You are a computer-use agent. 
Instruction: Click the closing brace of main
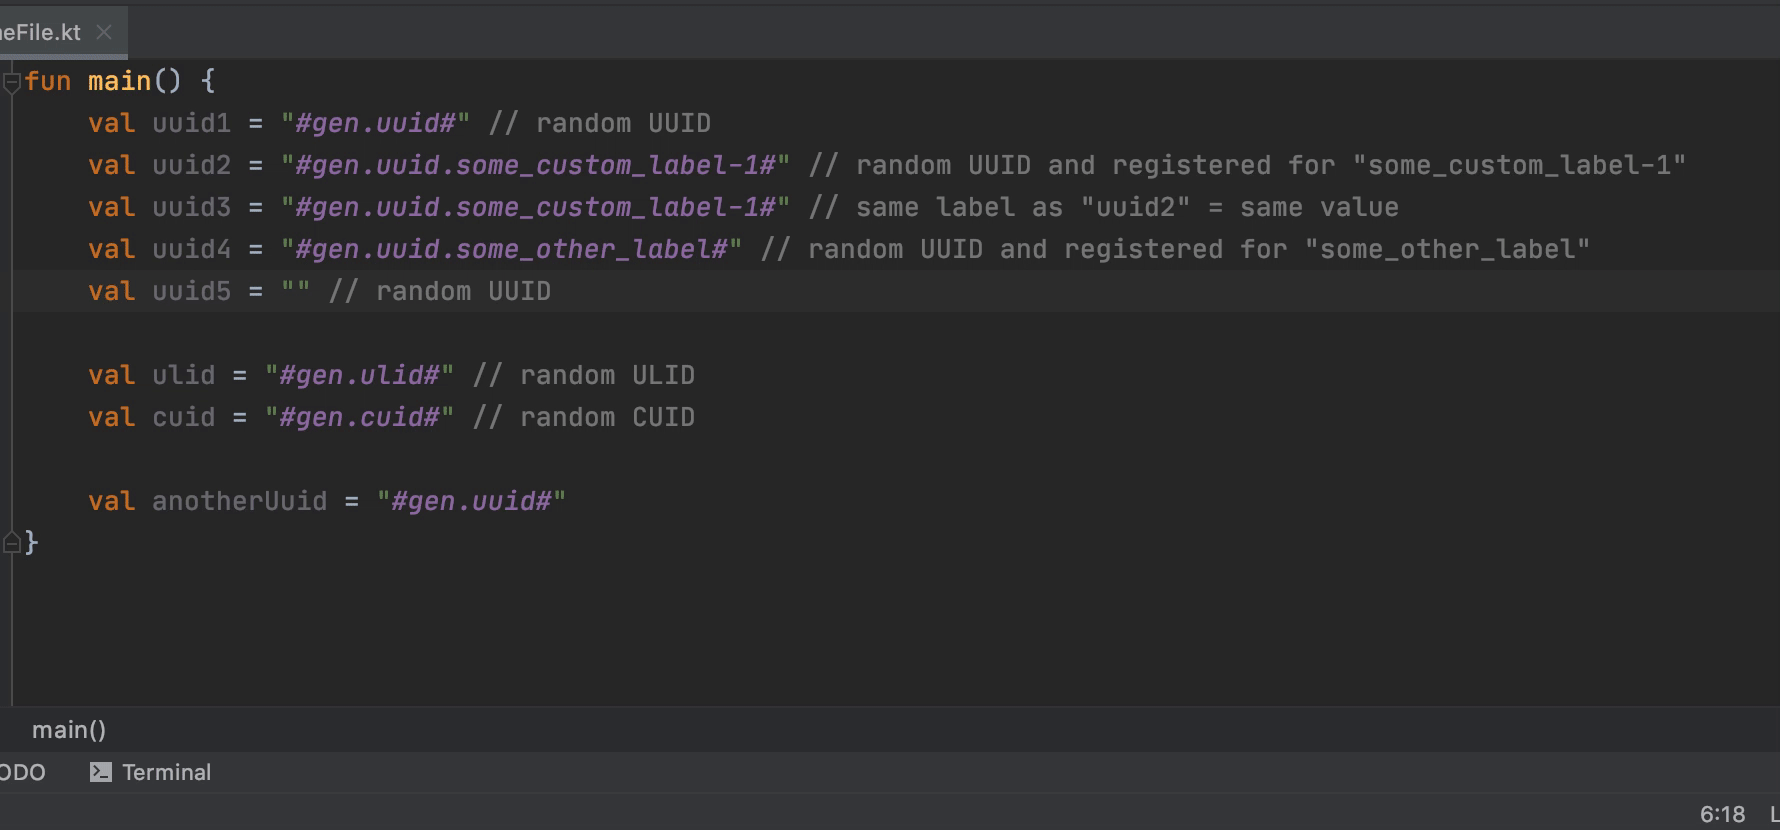pyautogui.click(x=32, y=543)
